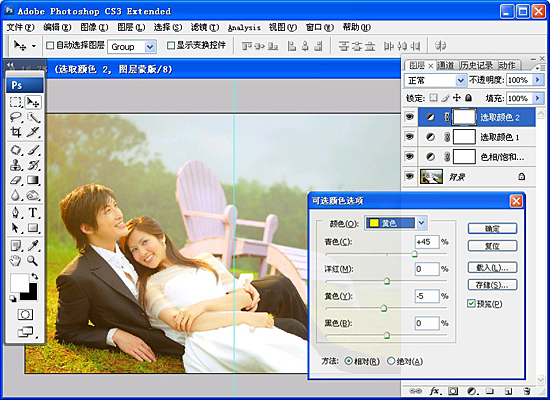Open the 滤镜 menu

[x=205, y=27]
